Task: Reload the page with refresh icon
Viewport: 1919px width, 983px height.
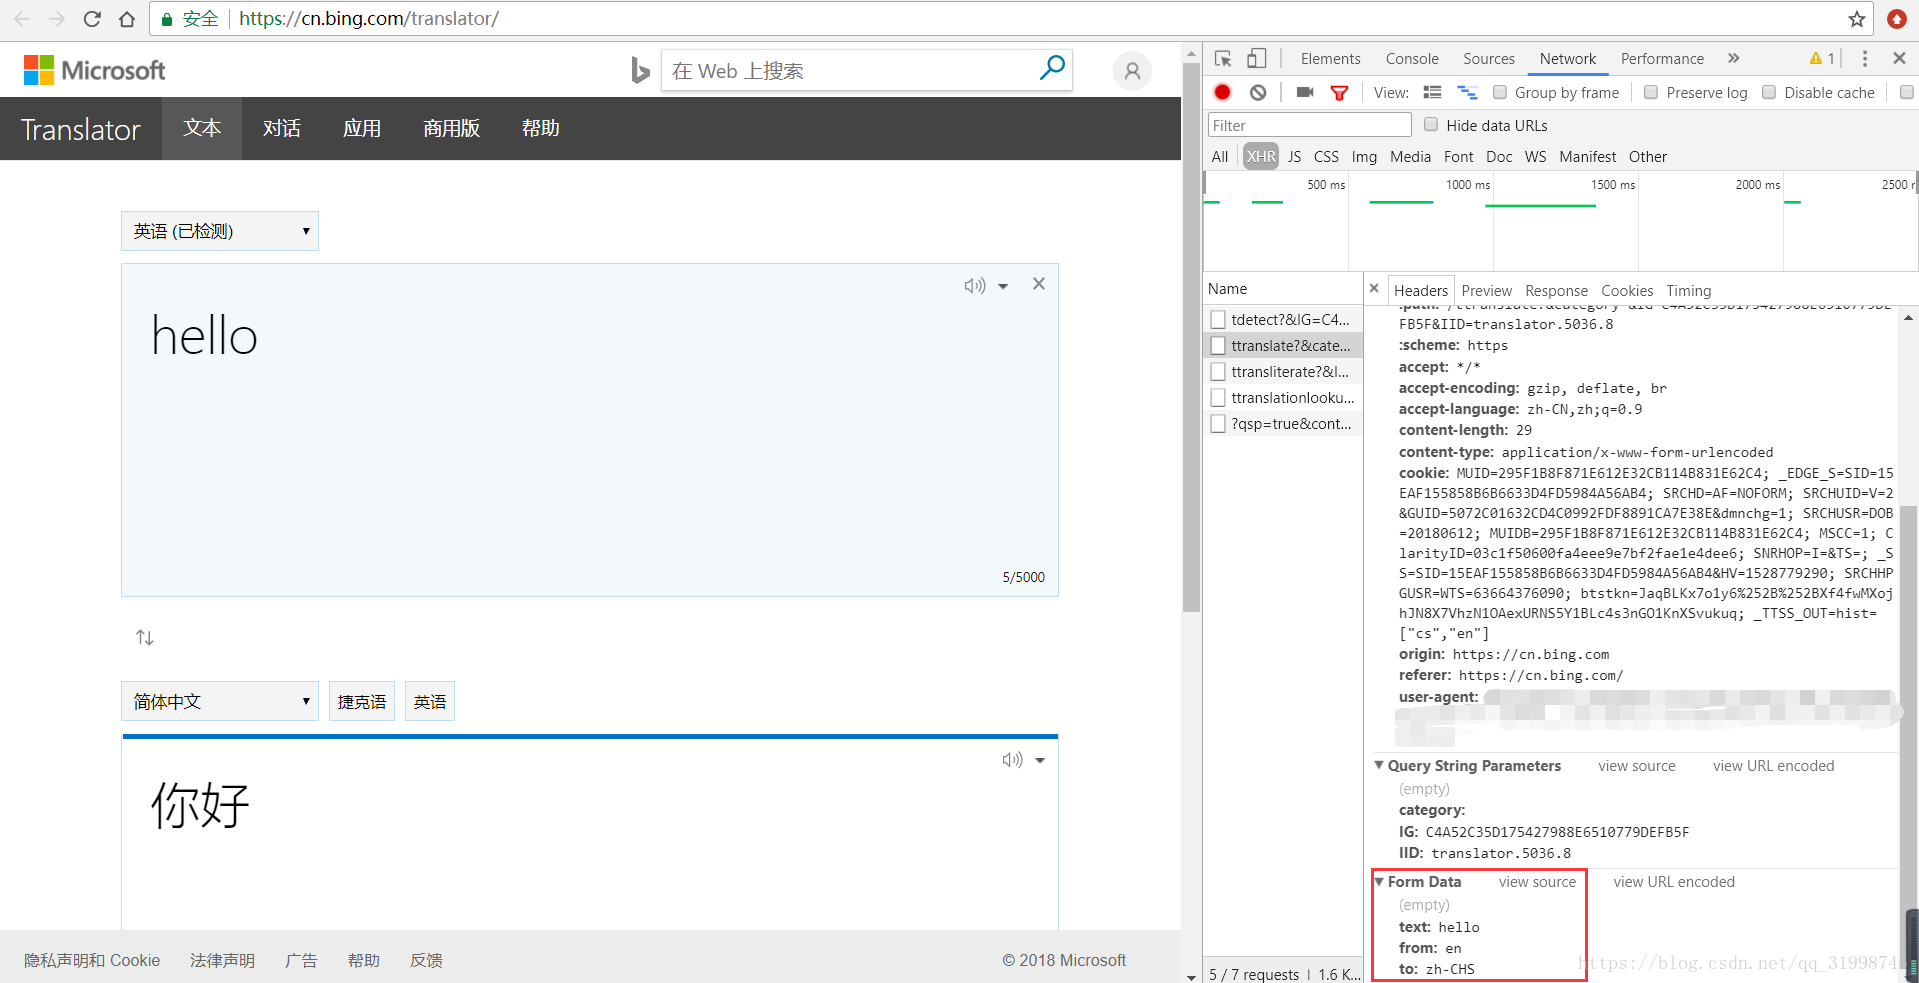Action: (x=92, y=19)
